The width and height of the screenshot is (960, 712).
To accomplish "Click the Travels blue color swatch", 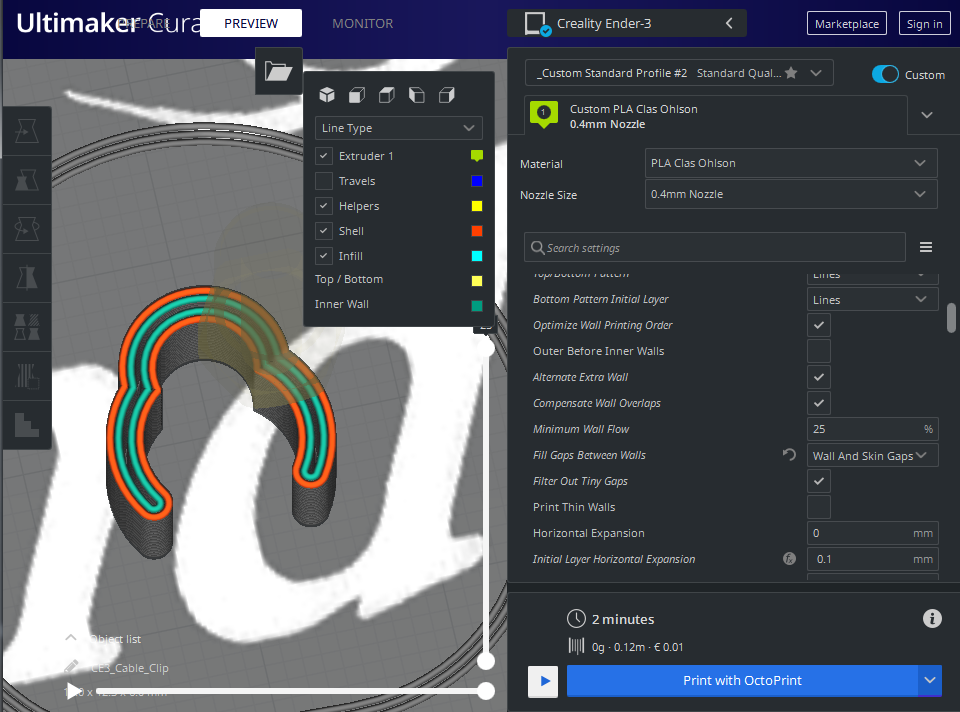I will [x=477, y=181].
